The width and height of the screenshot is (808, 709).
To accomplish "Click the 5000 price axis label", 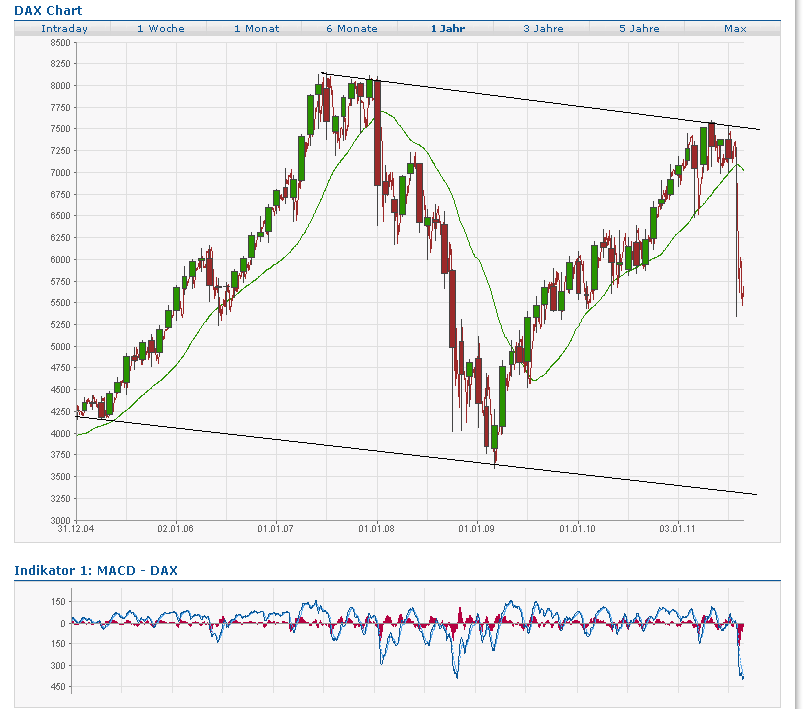I will tap(60, 347).
